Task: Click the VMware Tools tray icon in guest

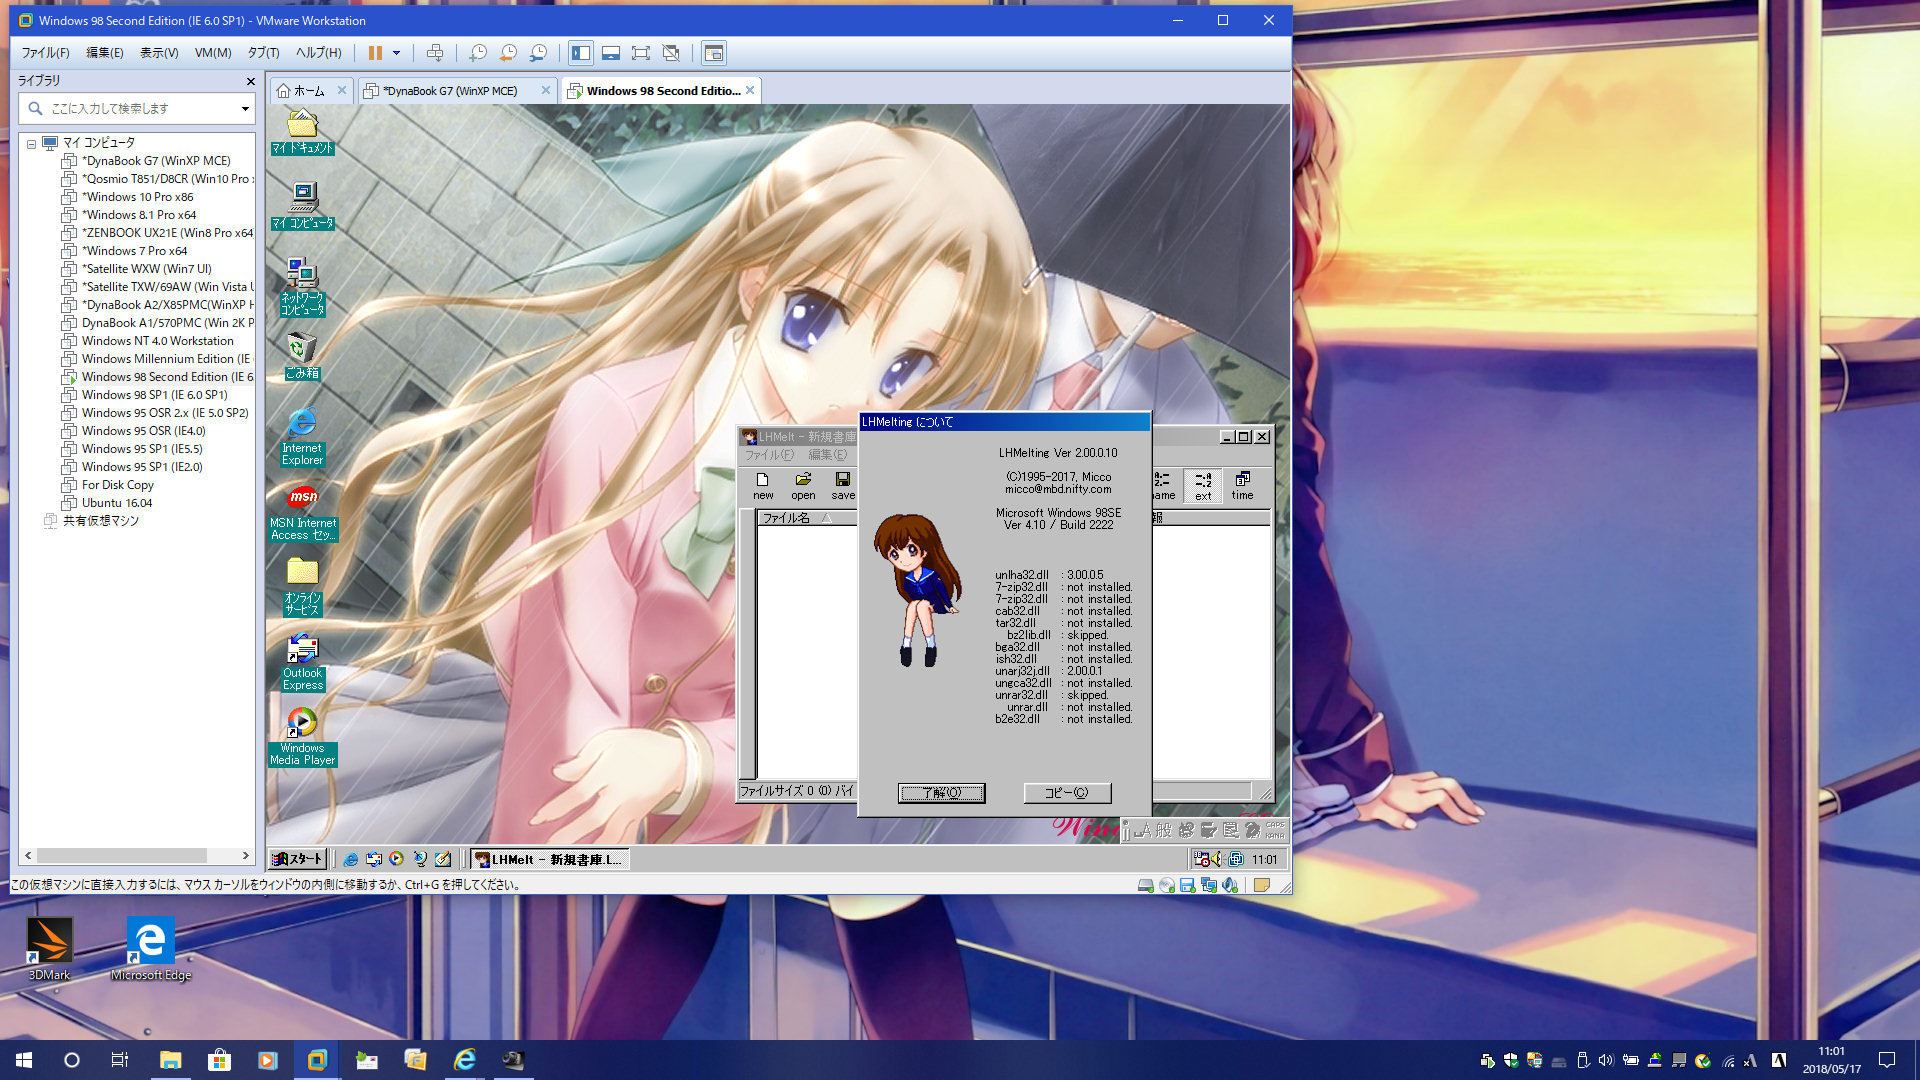Action: (x=1236, y=859)
